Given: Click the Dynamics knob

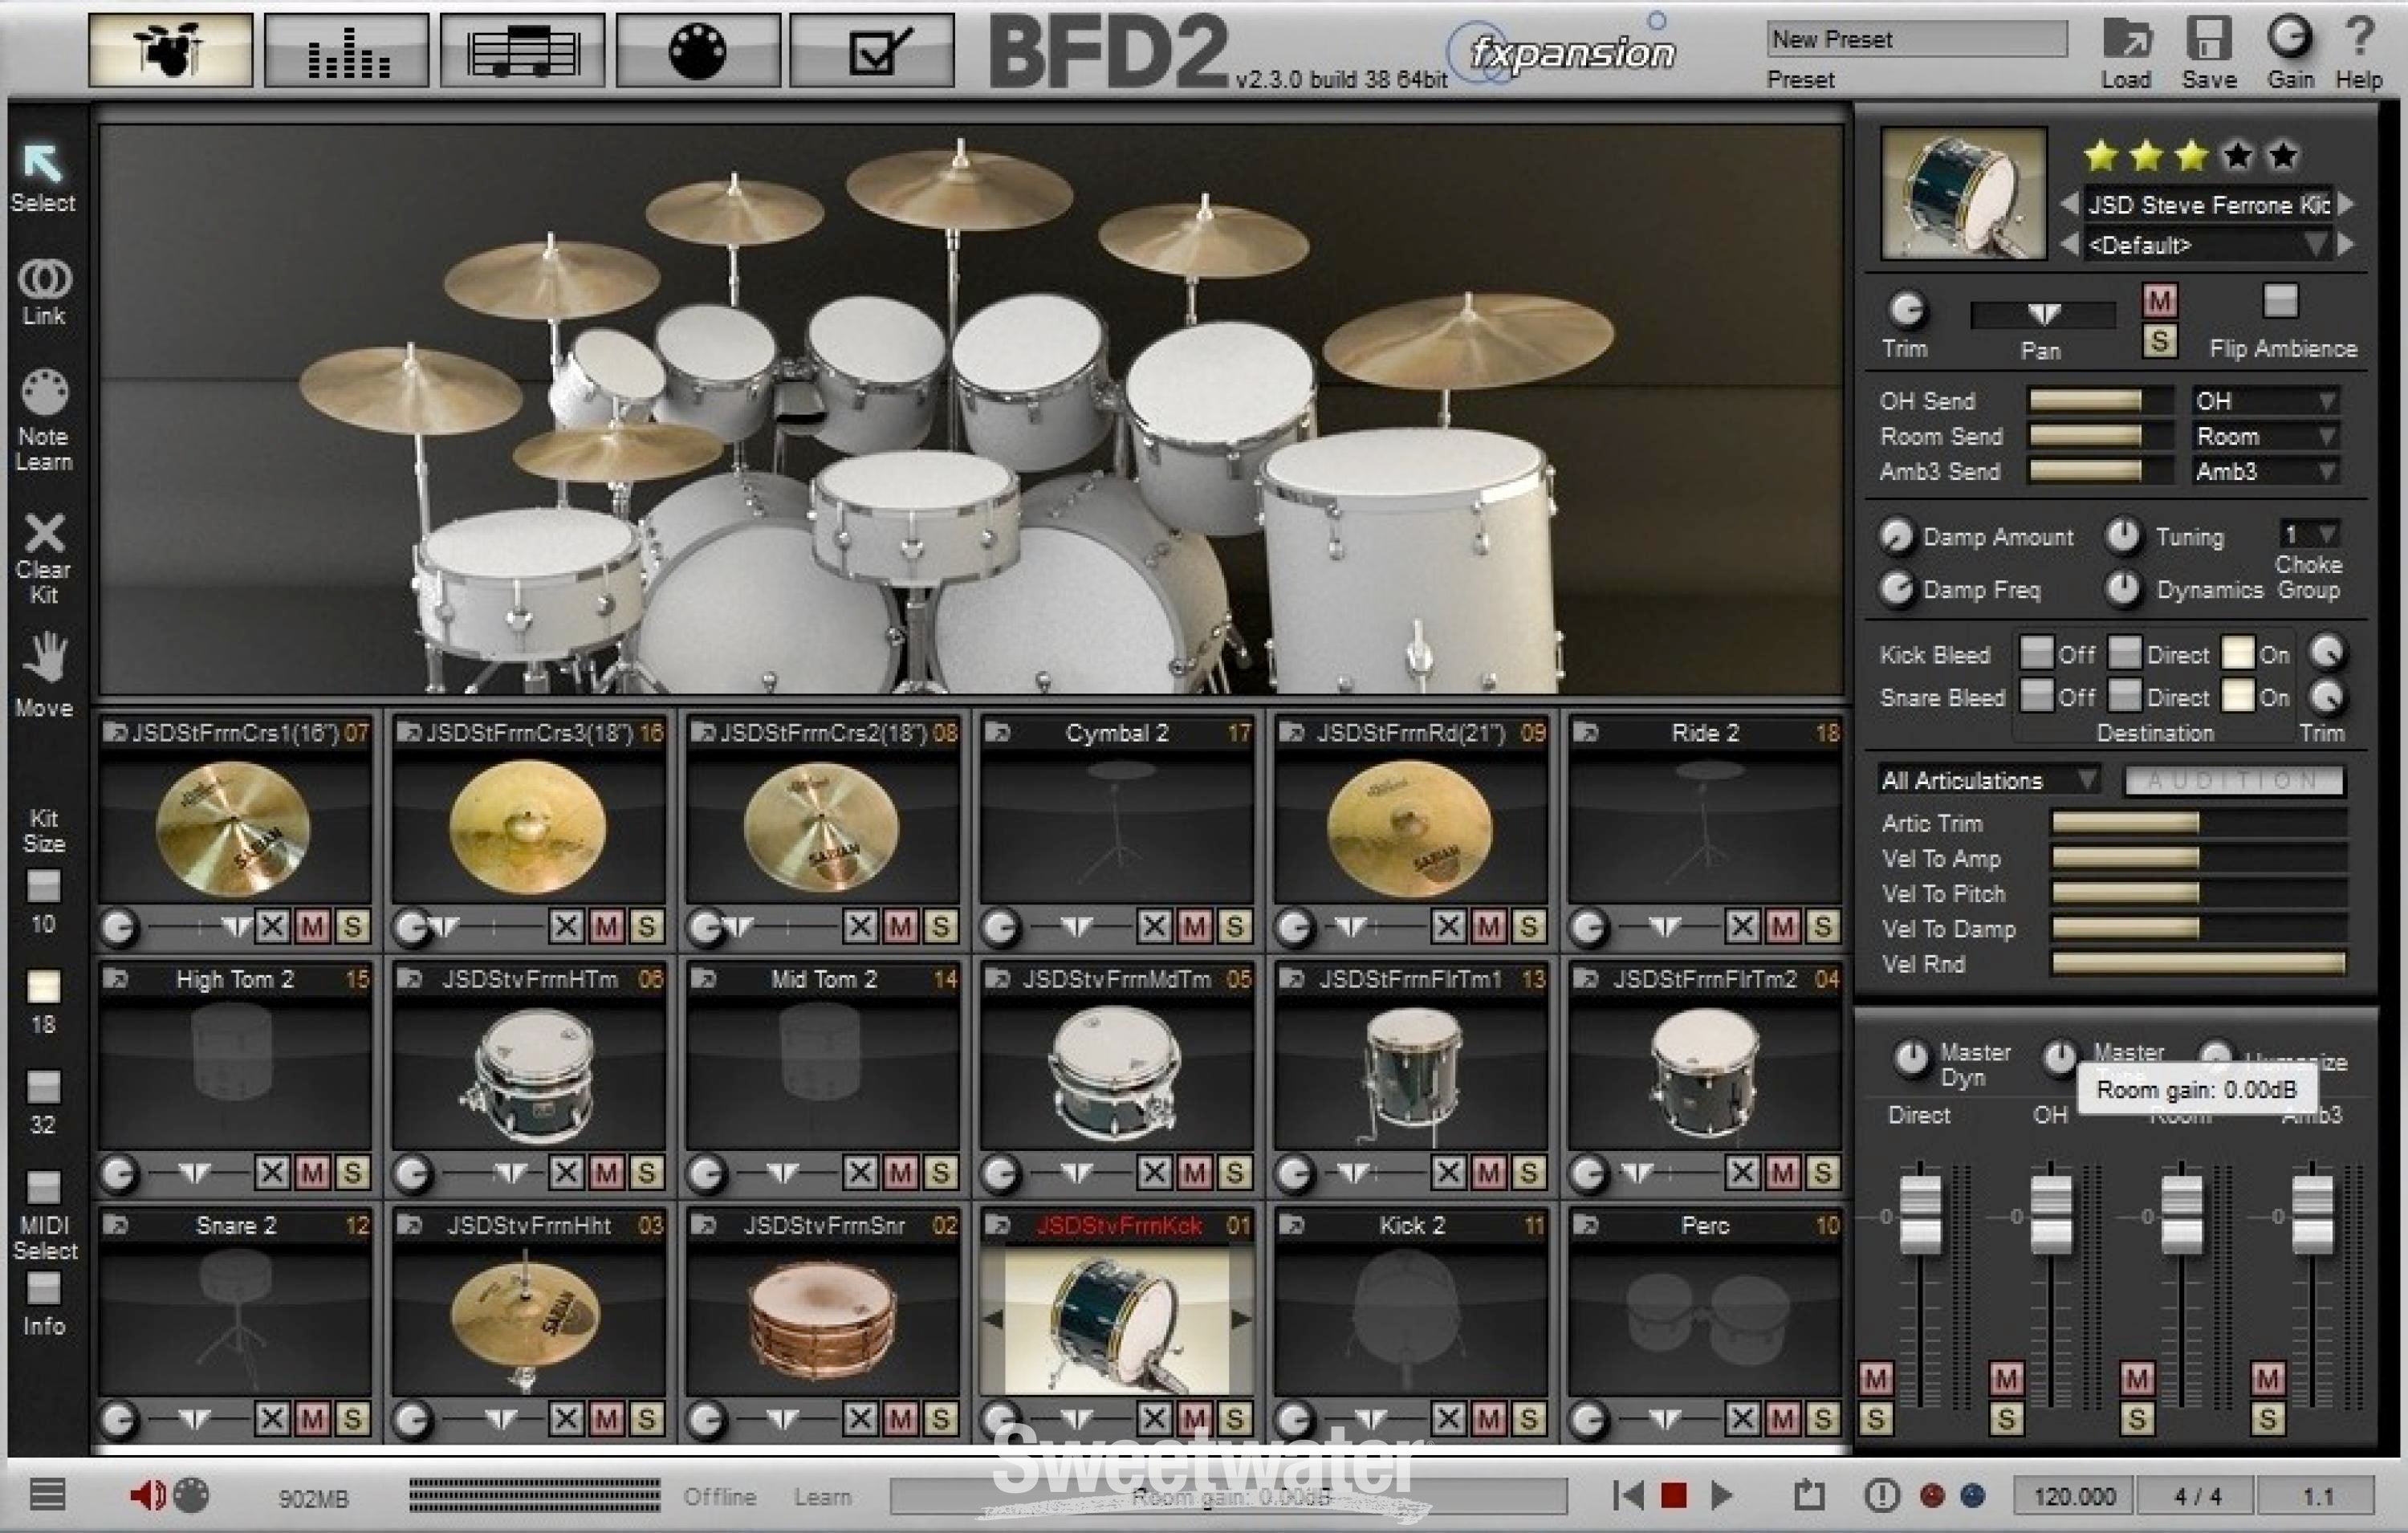Looking at the screenshot, I should click(x=2122, y=589).
